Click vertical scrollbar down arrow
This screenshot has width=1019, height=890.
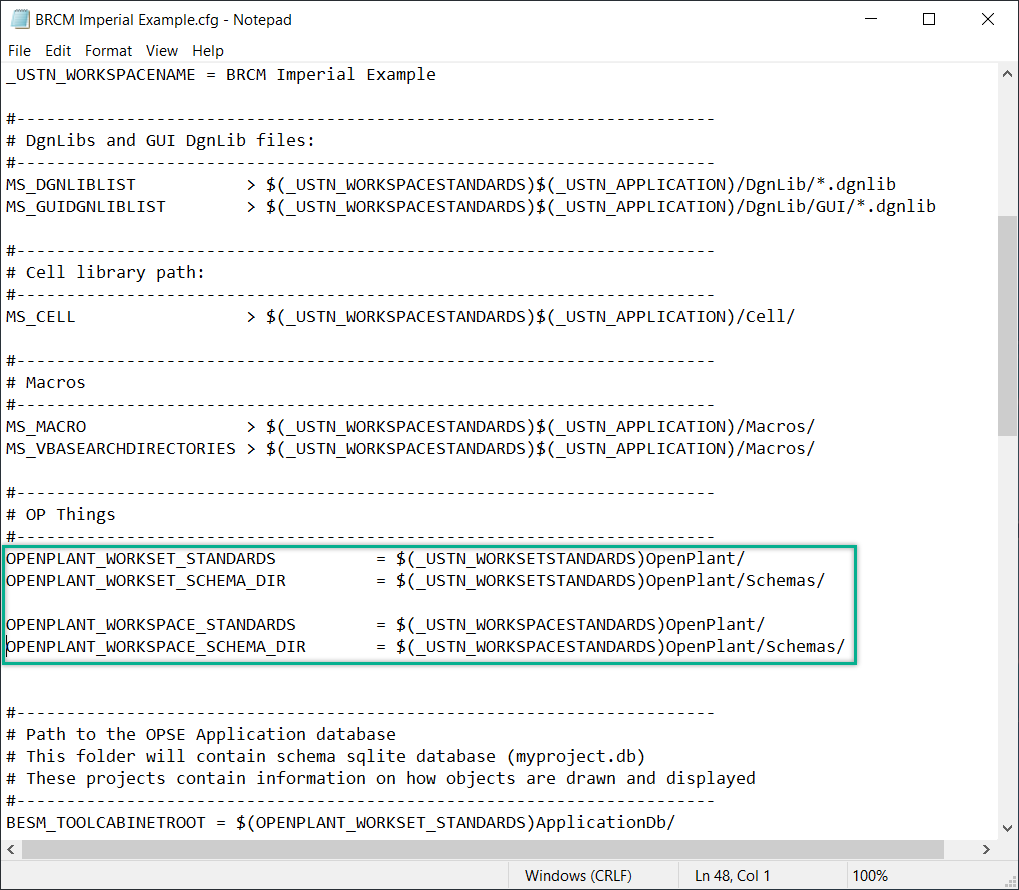[x=1007, y=828]
